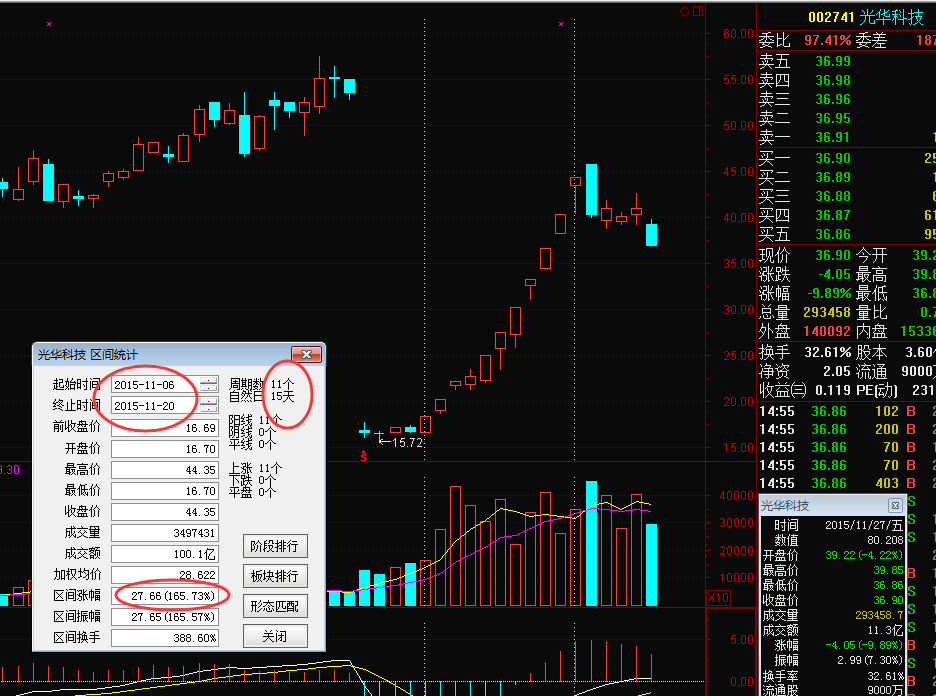
Task: Click the 外盘 value 140092
Action: (827, 331)
